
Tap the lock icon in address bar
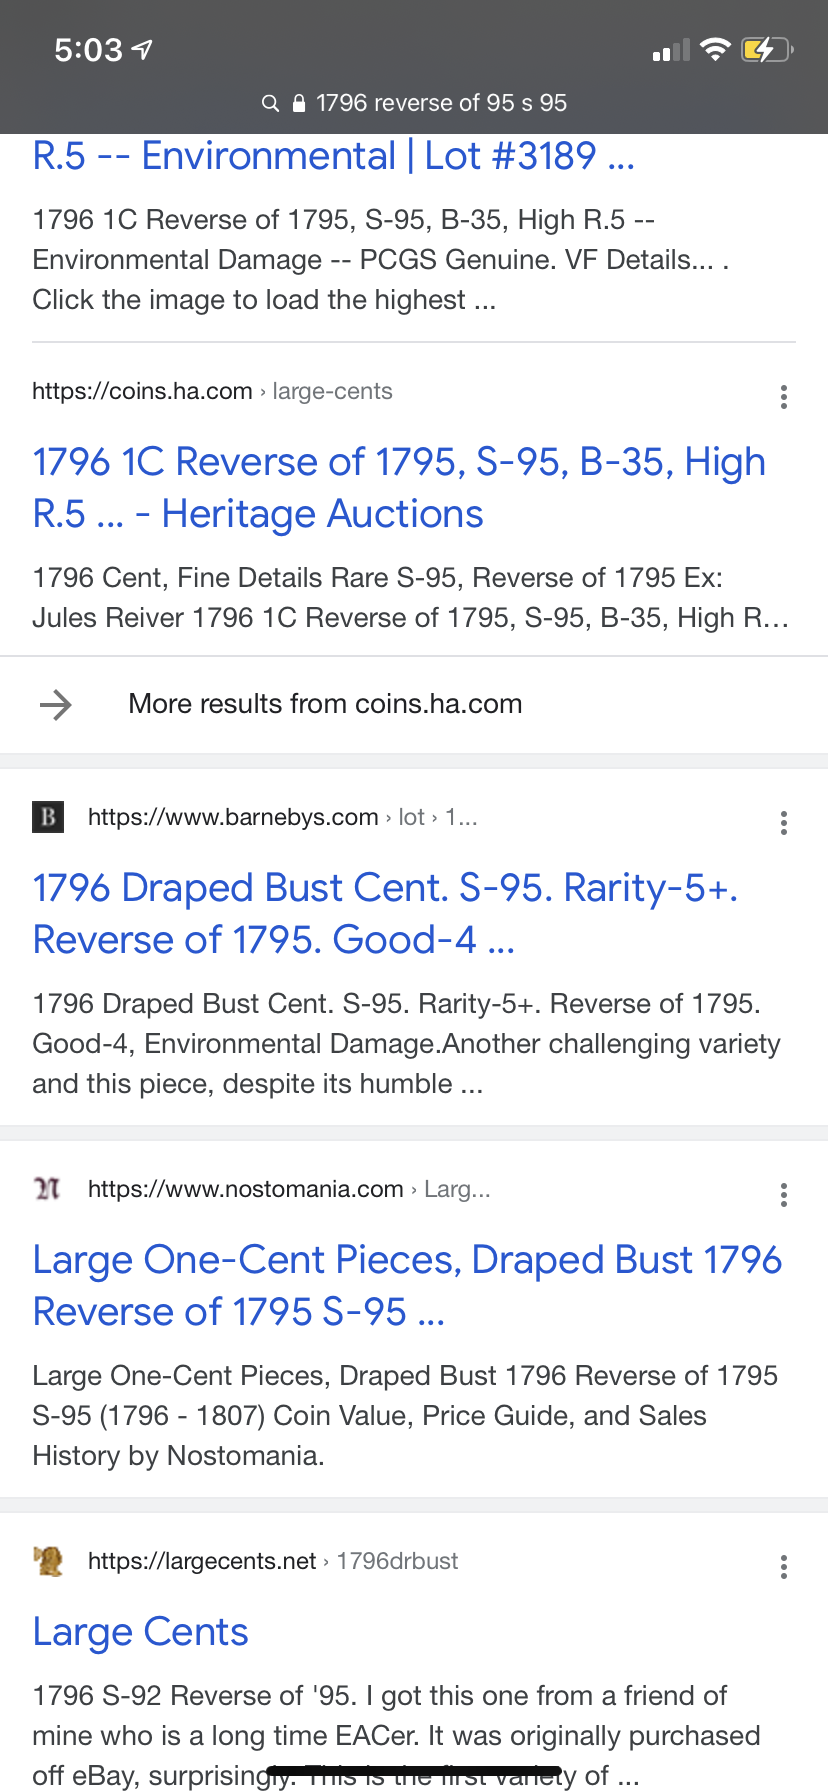(x=298, y=103)
